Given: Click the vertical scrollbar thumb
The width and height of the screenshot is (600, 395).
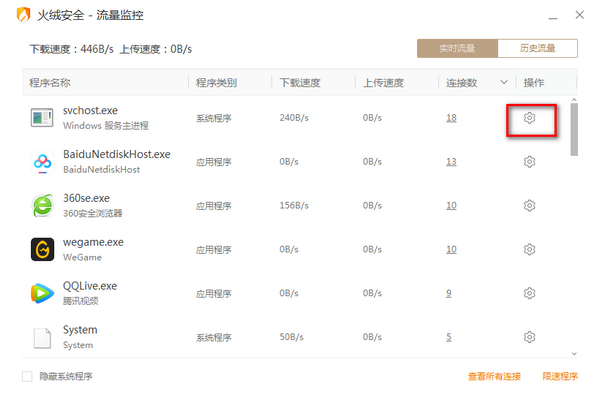Looking at the screenshot, I should pyautogui.click(x=574, y=129).
